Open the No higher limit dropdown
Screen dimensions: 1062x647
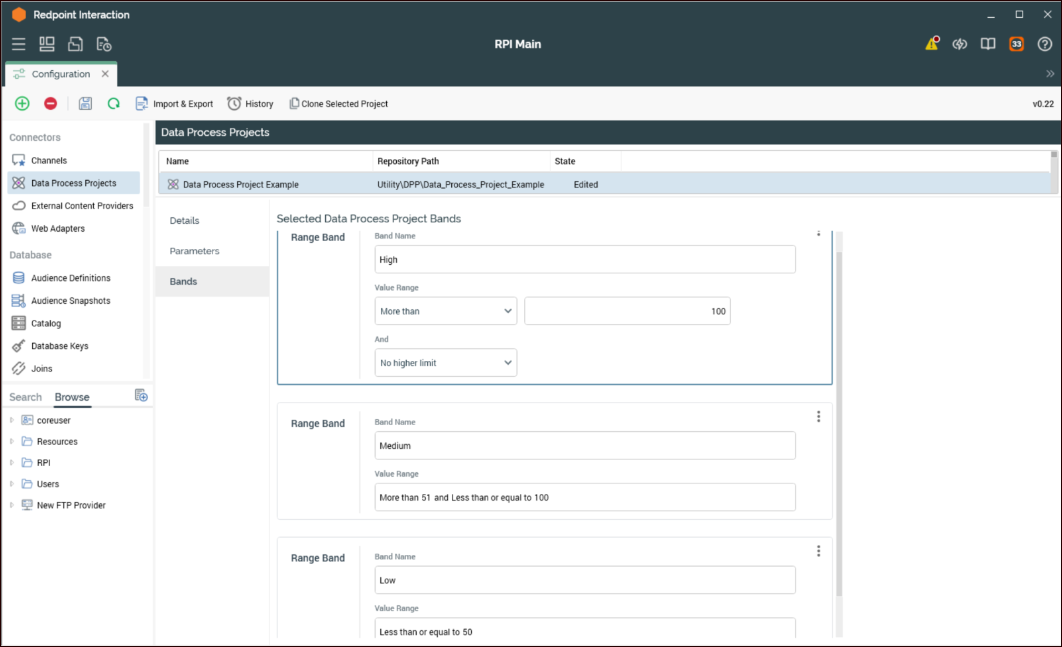(445, 363)
